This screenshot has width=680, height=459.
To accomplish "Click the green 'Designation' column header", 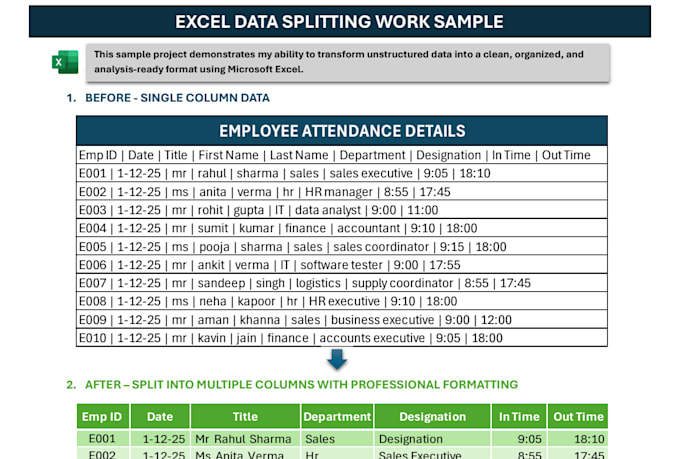I will click(432, 416).
